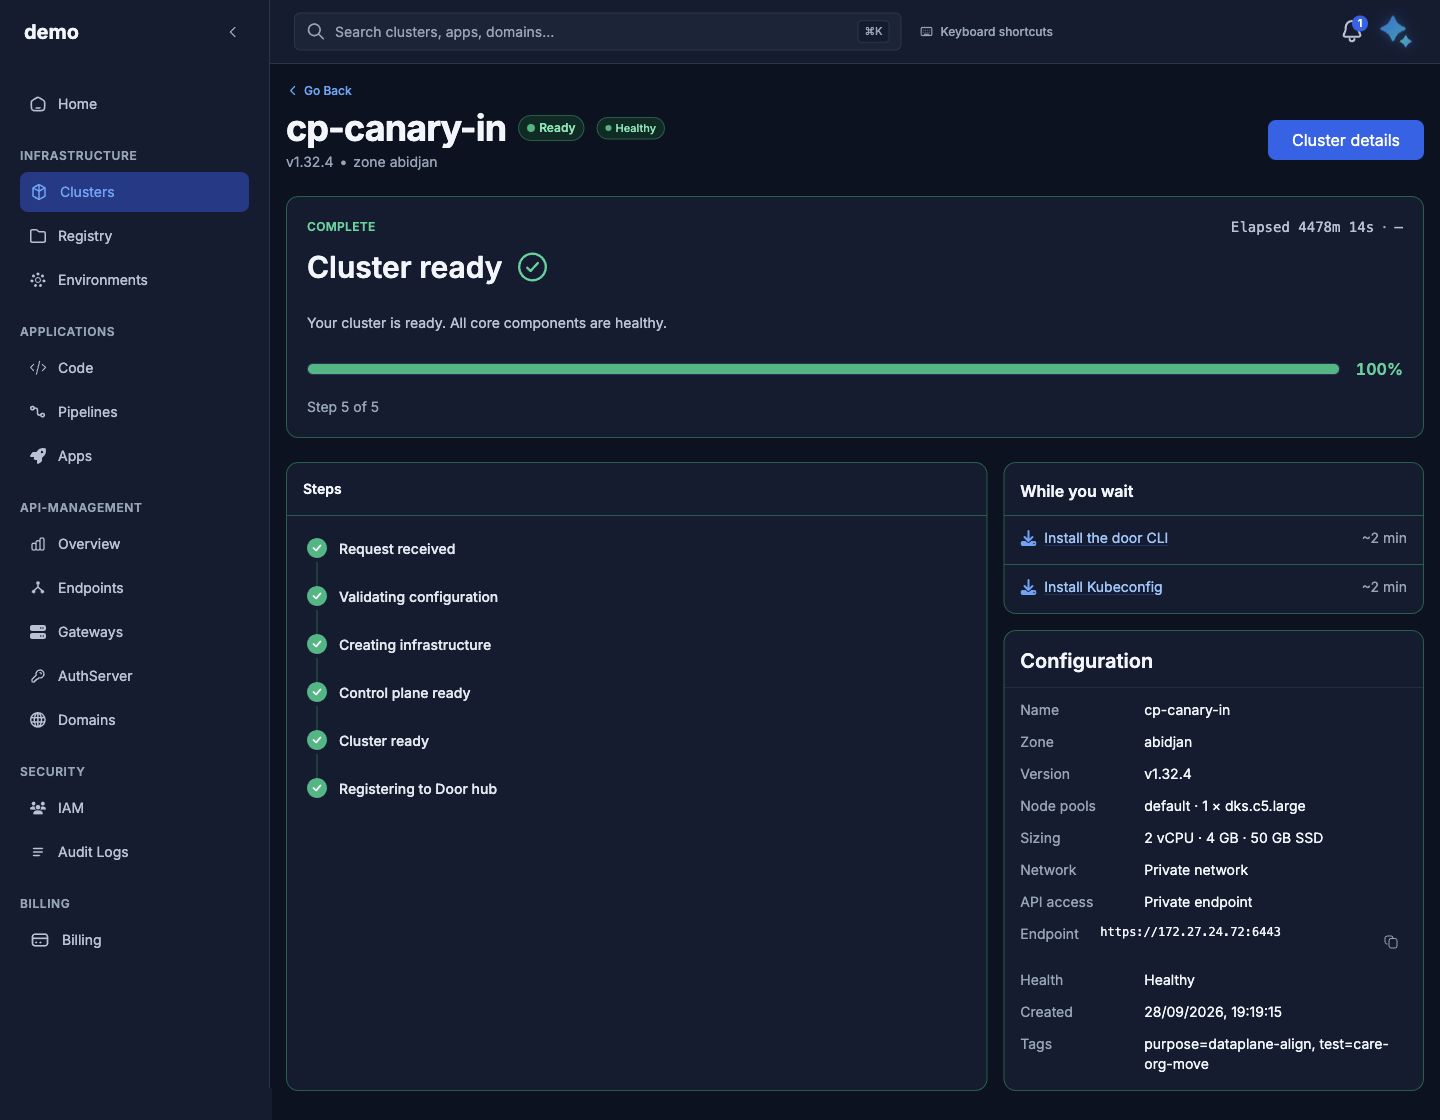Focus the search clusters, apps, domains field
This screenshot has height=1120, width=1440.
(597, 32)
